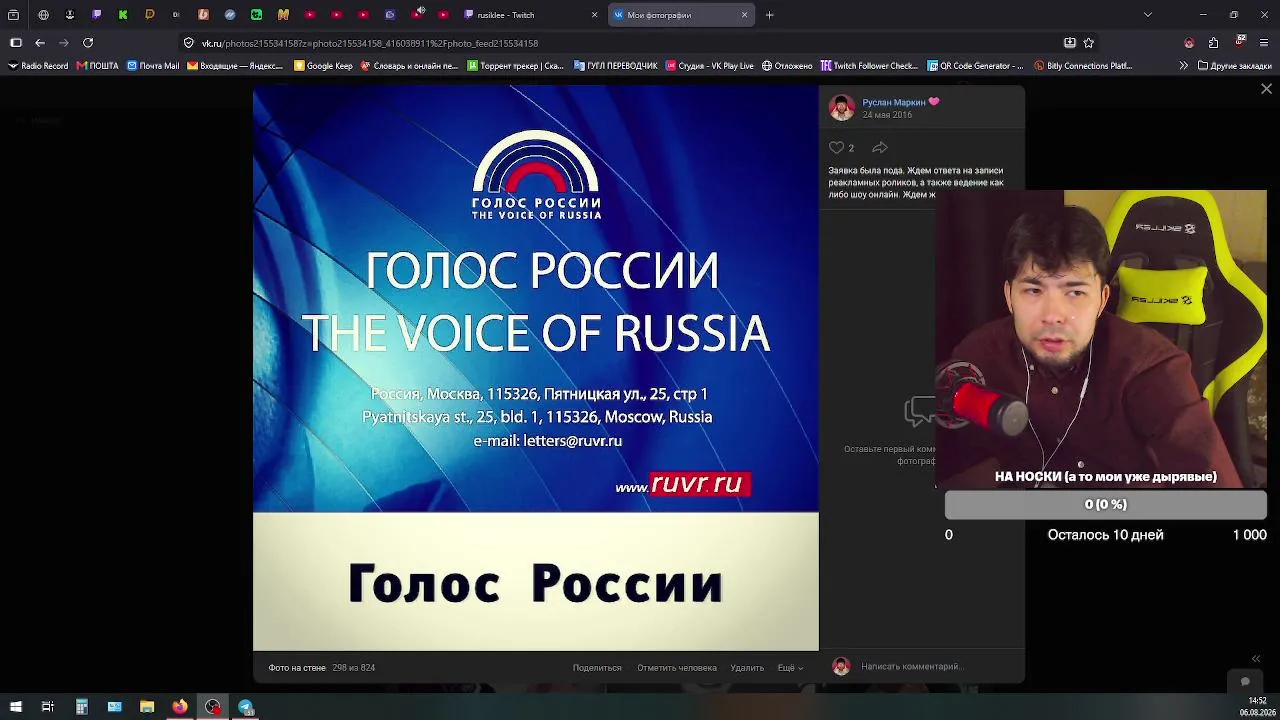
Task: Open Windows Task View
Action: (47, 707)
